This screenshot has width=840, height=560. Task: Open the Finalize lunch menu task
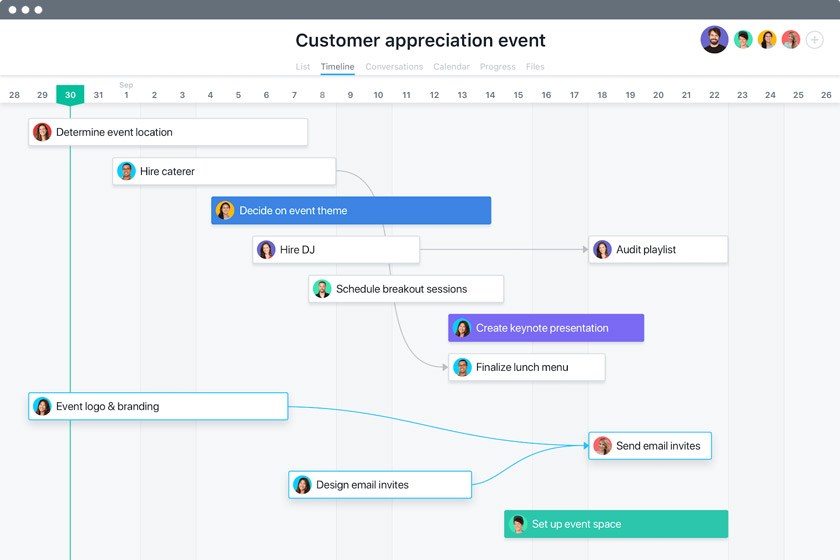[x=528, y=367]
